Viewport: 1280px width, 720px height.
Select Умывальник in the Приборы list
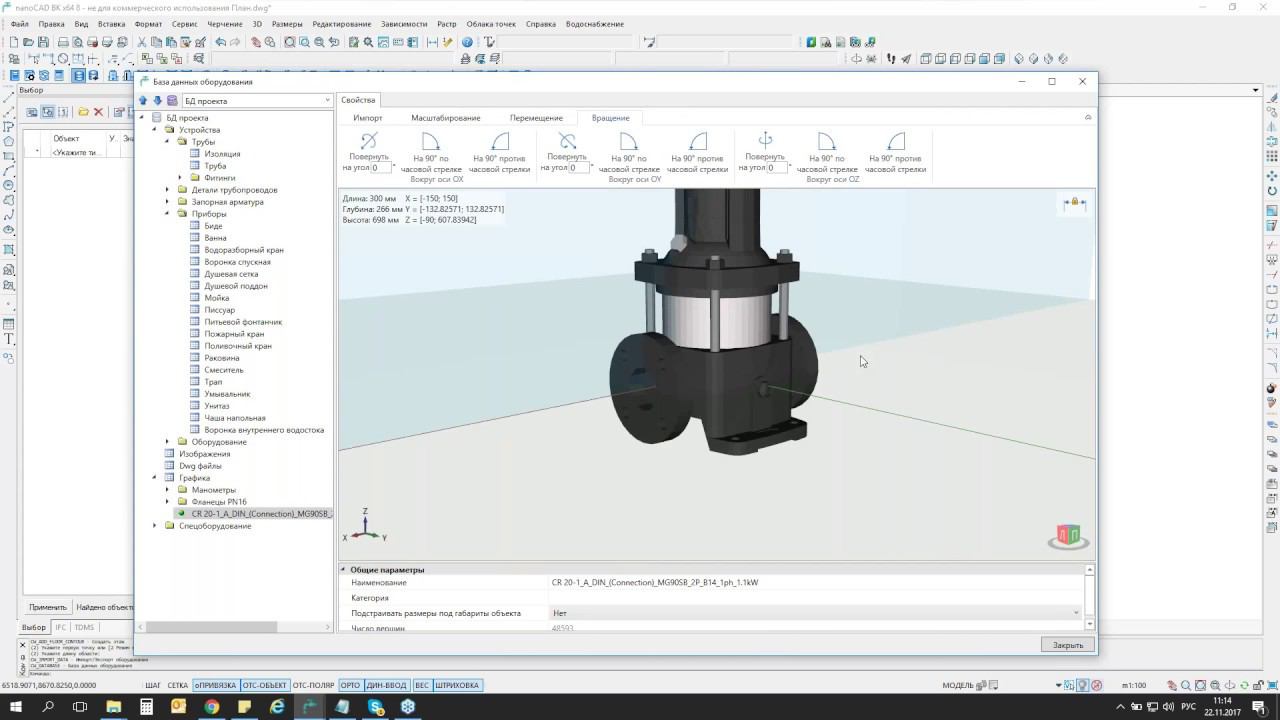click(x=227, y=394)
